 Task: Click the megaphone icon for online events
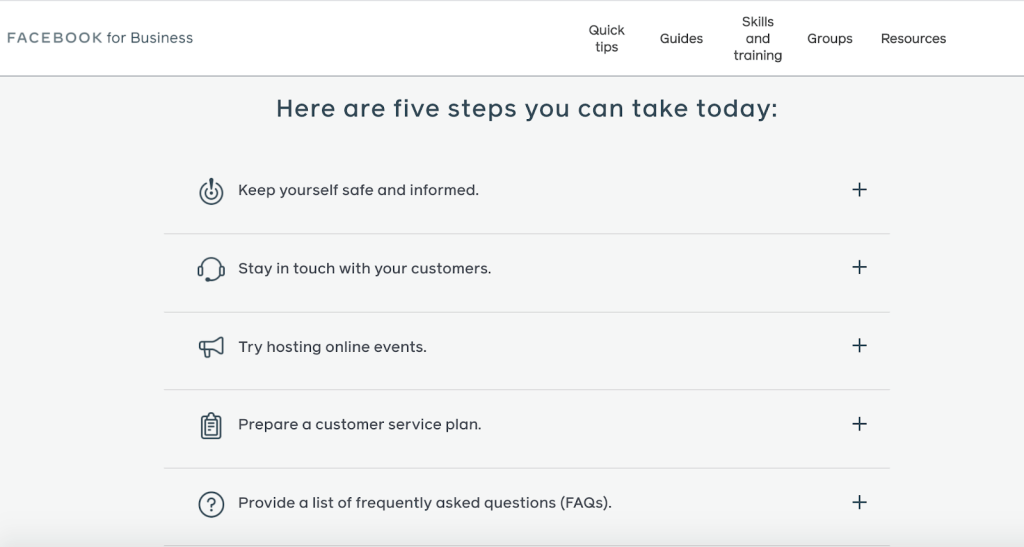click(210, 347)
